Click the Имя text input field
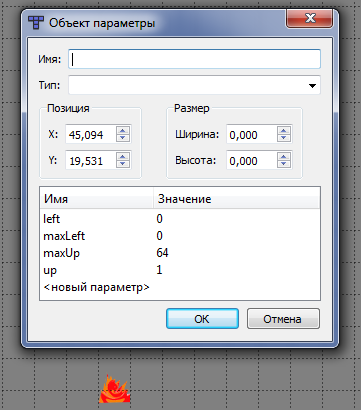This screenshot has width=361, height=410. coord(194,59)
